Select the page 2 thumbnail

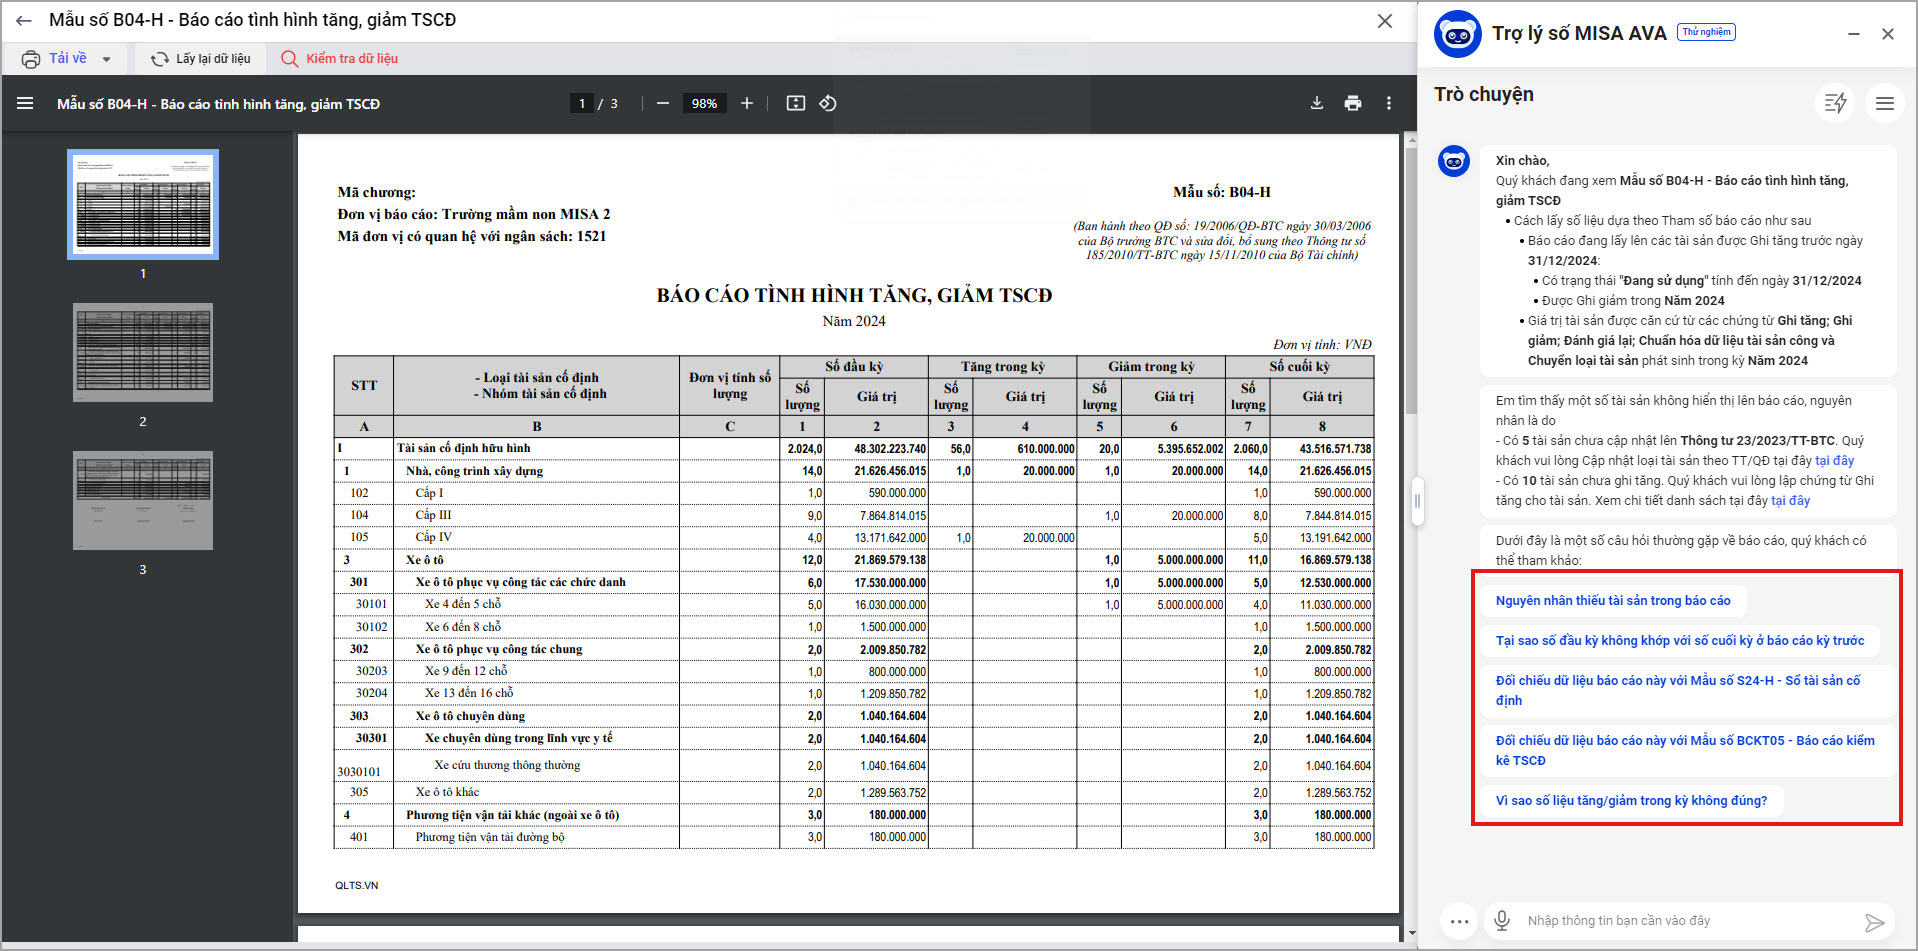click(x=143, y=352)
